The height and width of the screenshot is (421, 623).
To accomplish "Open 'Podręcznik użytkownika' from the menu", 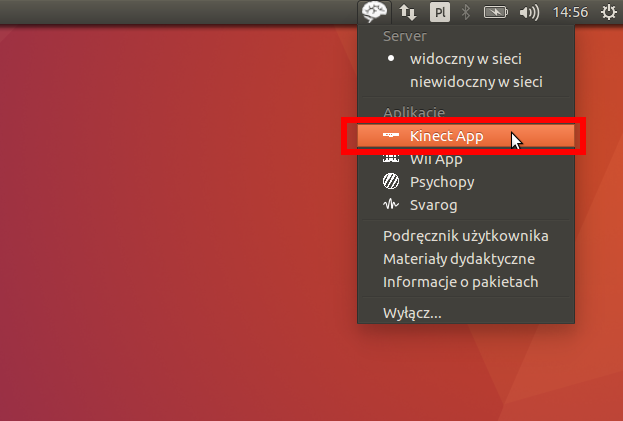I will click(466, 236).
